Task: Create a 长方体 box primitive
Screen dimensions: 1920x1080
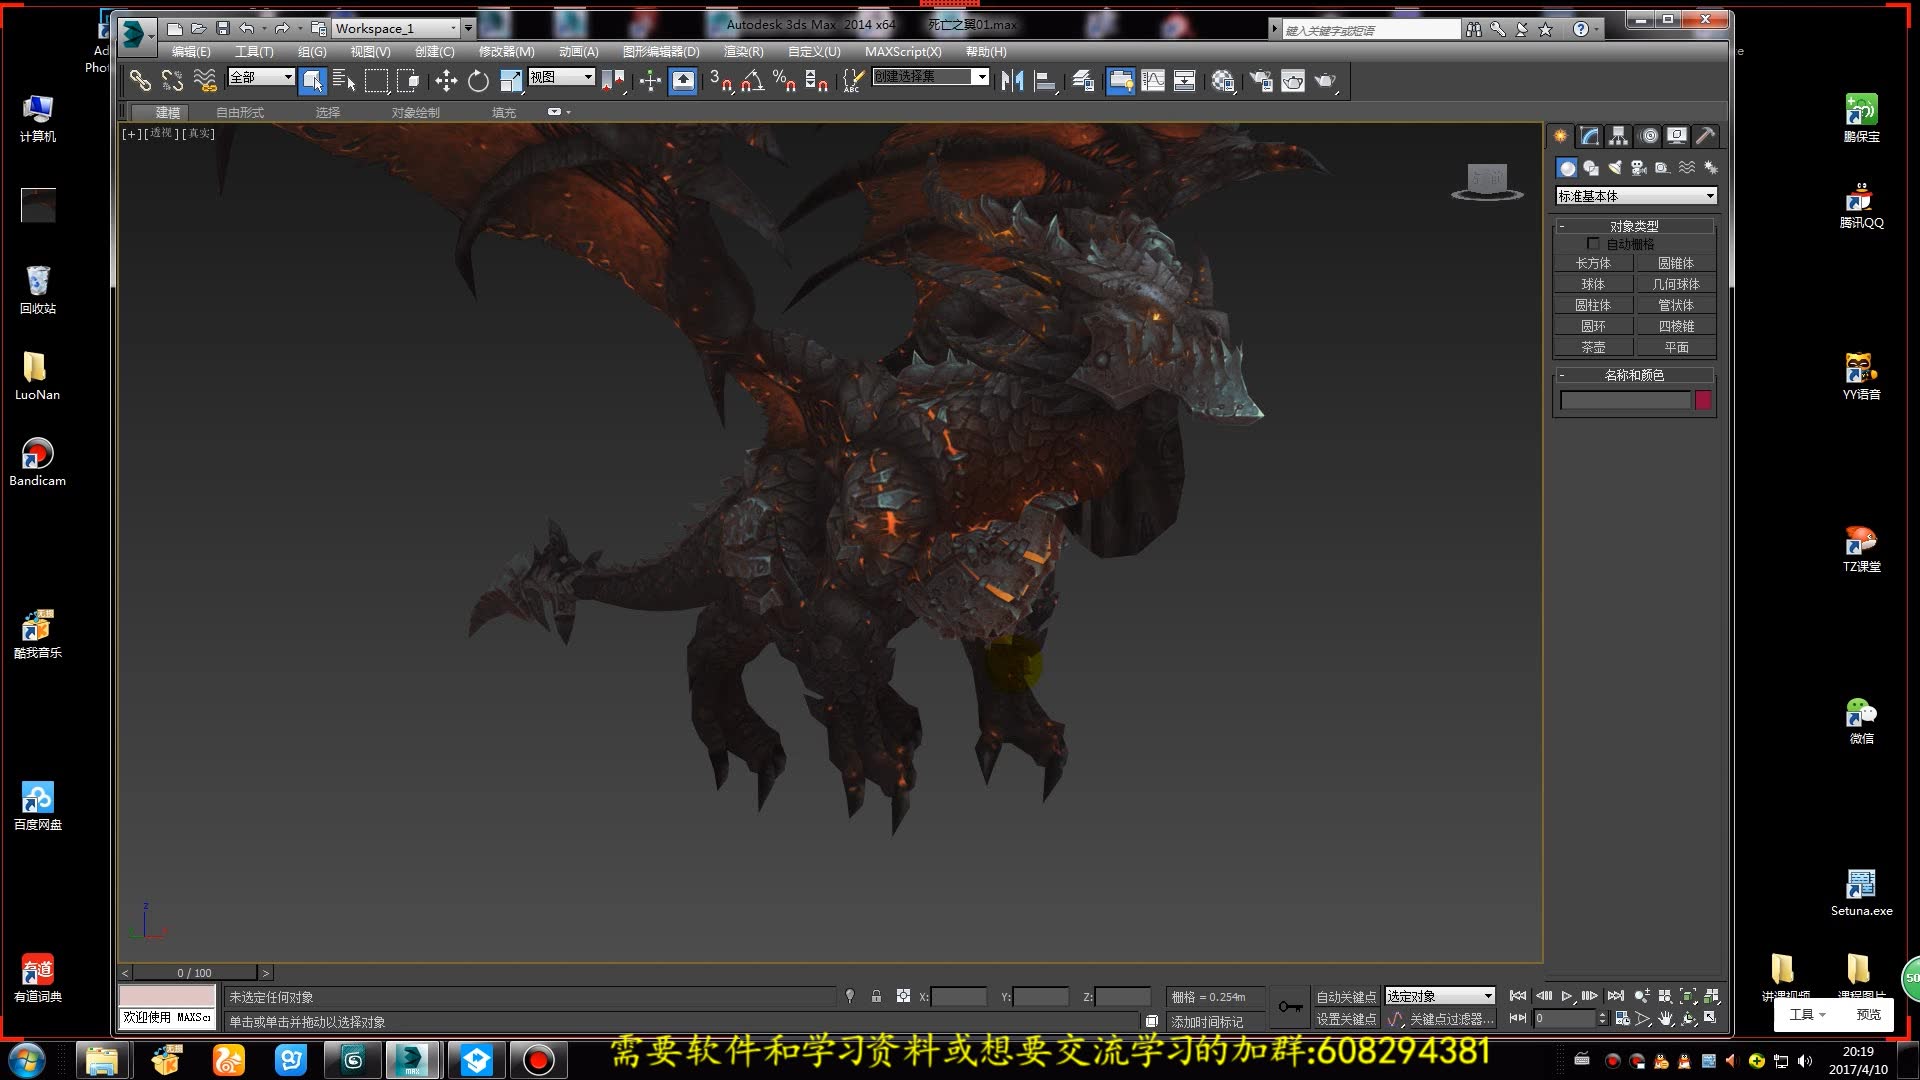Action: click(1593, 264)
